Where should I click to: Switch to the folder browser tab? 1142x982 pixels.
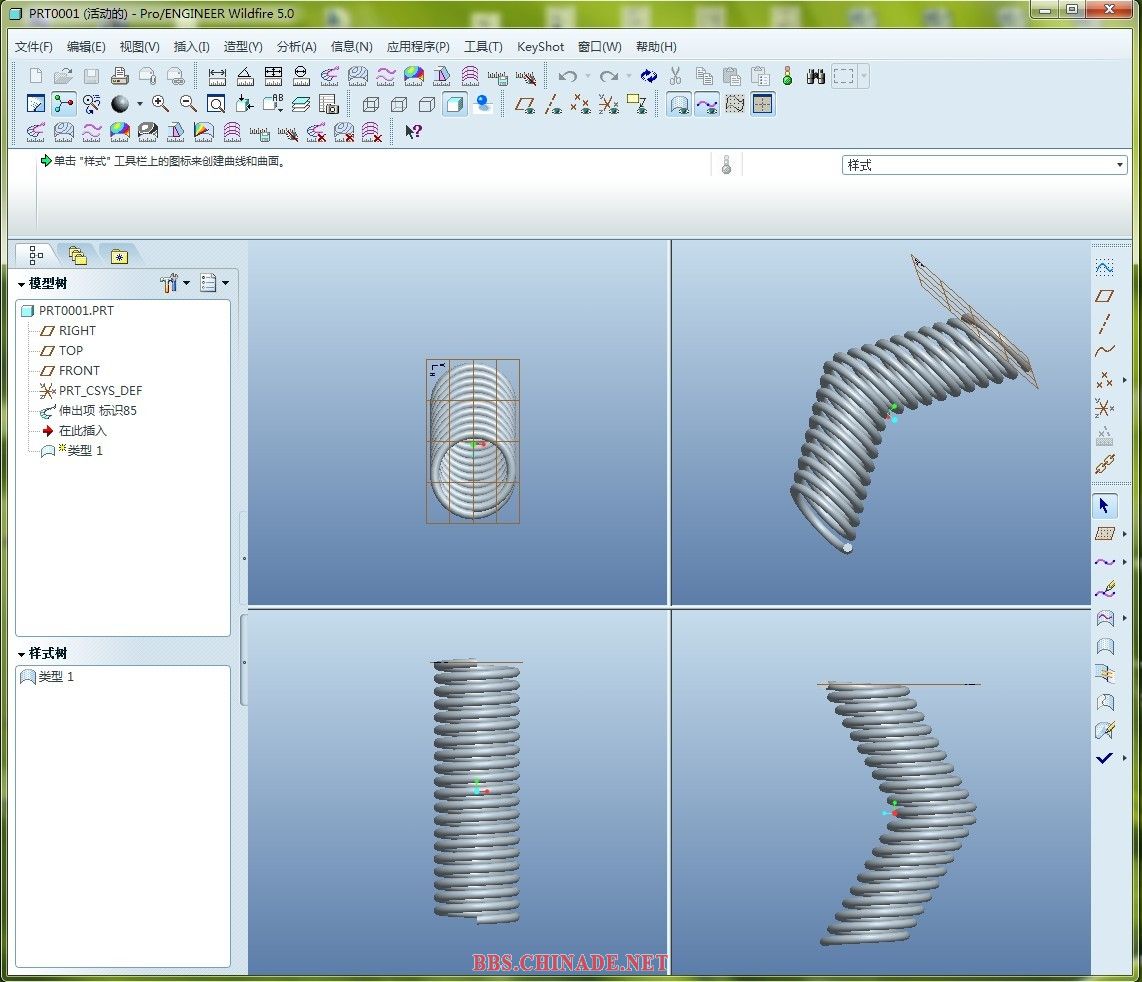(78, 256)
